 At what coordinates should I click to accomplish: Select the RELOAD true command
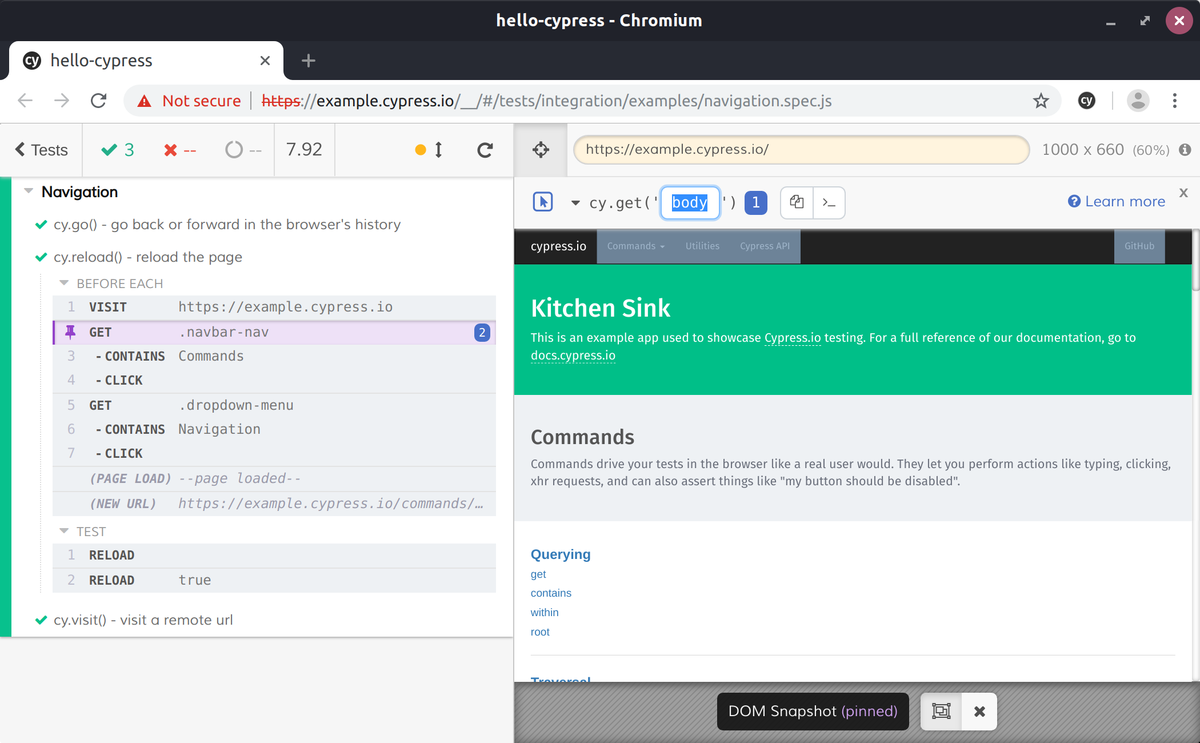274,580
